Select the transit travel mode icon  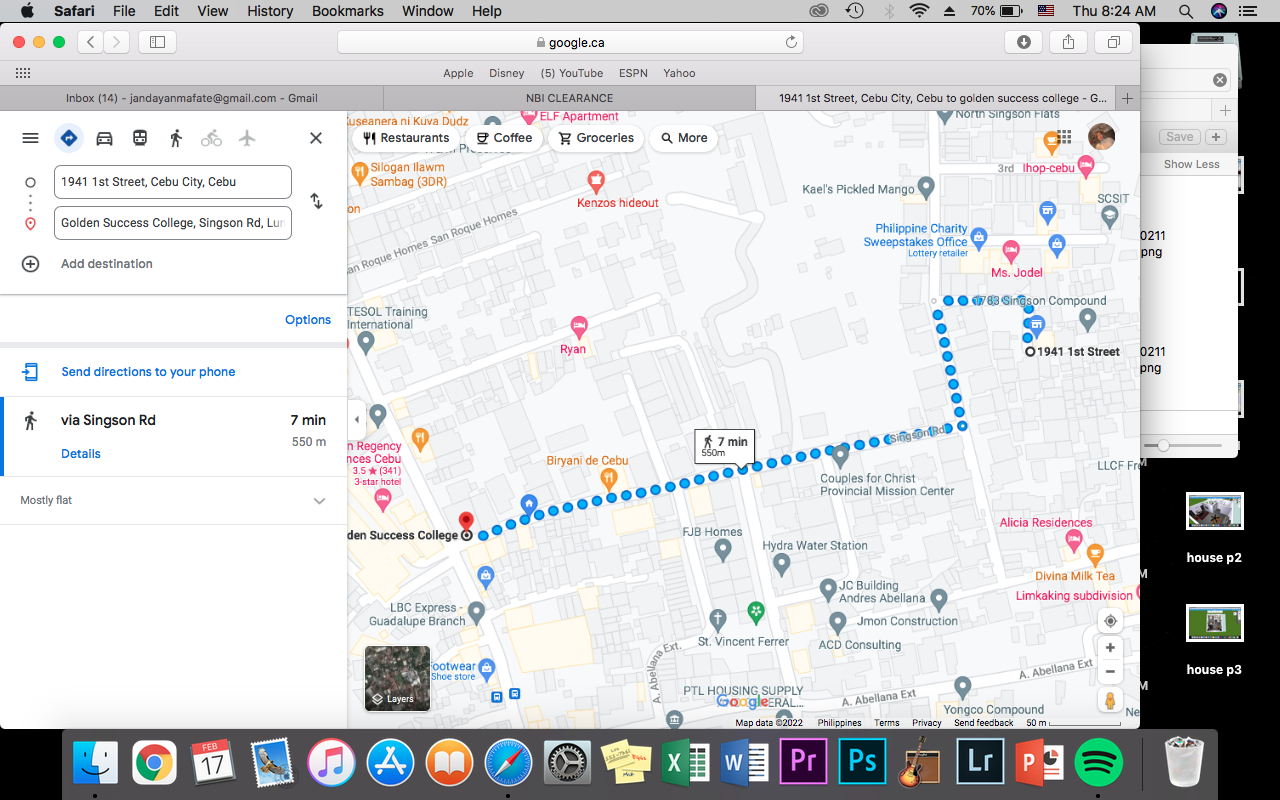140,138
